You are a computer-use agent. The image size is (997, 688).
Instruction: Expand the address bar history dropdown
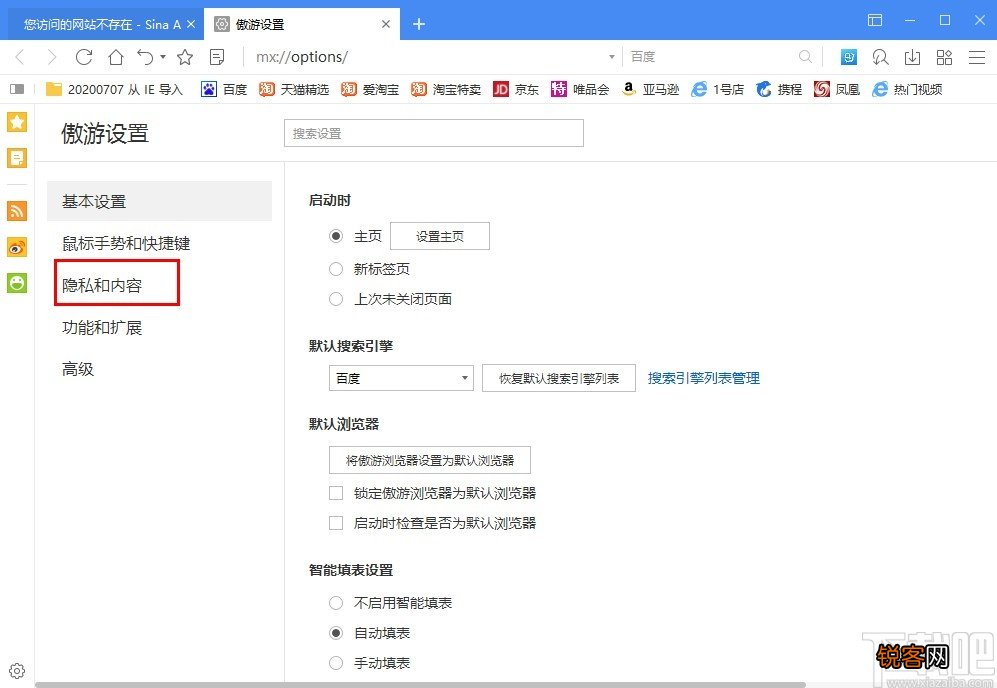612,57
